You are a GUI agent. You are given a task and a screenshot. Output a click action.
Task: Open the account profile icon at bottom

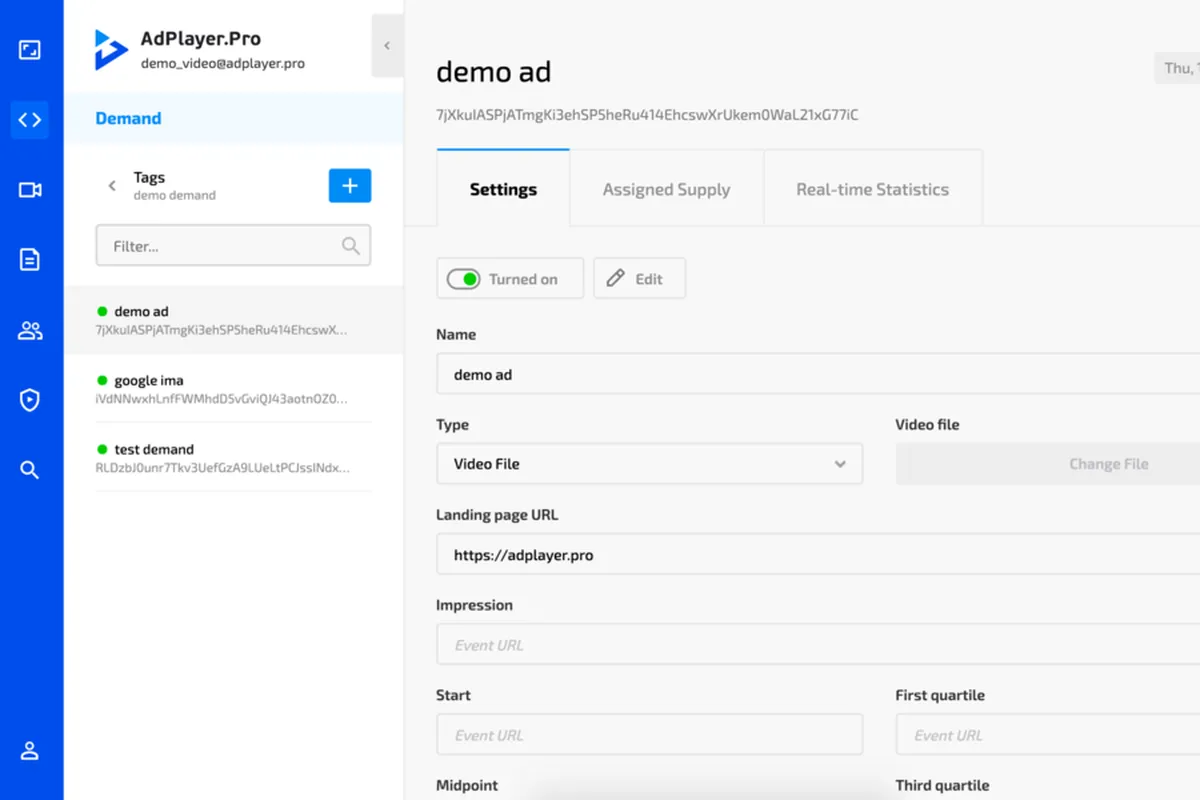pyautogui.click(x=30, y=751)
